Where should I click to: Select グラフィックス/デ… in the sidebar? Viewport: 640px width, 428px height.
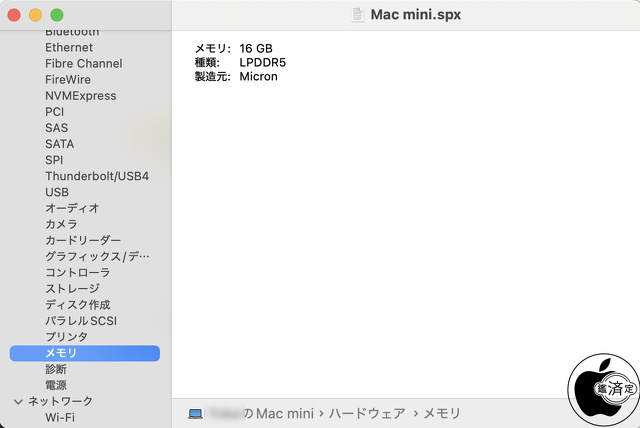(x=97, y=257)
